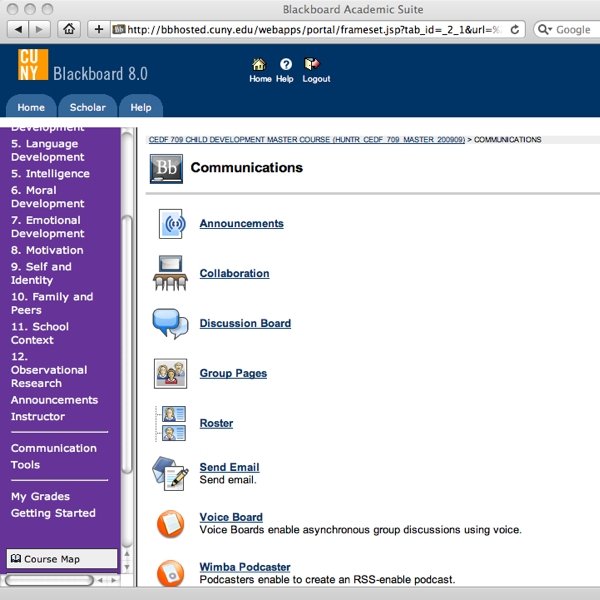Open the Announcements link in main panel
The height and width of the screenshot is (600, 600).
click(x=241, y=223)
